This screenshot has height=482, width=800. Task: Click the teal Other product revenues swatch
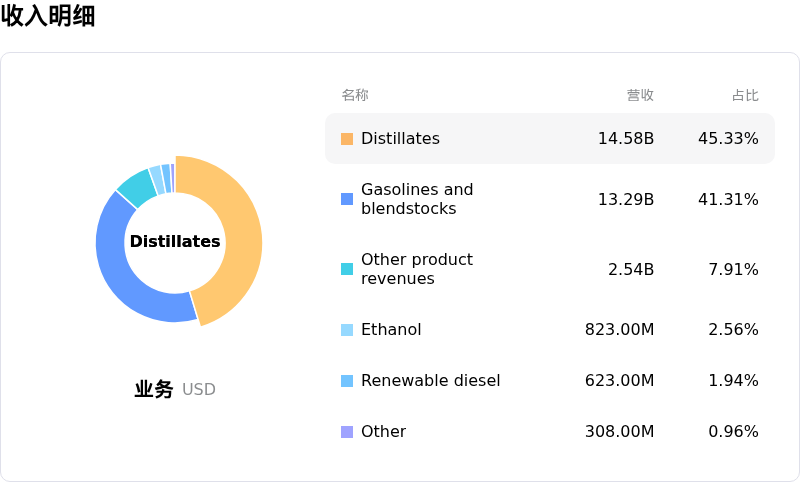click(347, 269)
